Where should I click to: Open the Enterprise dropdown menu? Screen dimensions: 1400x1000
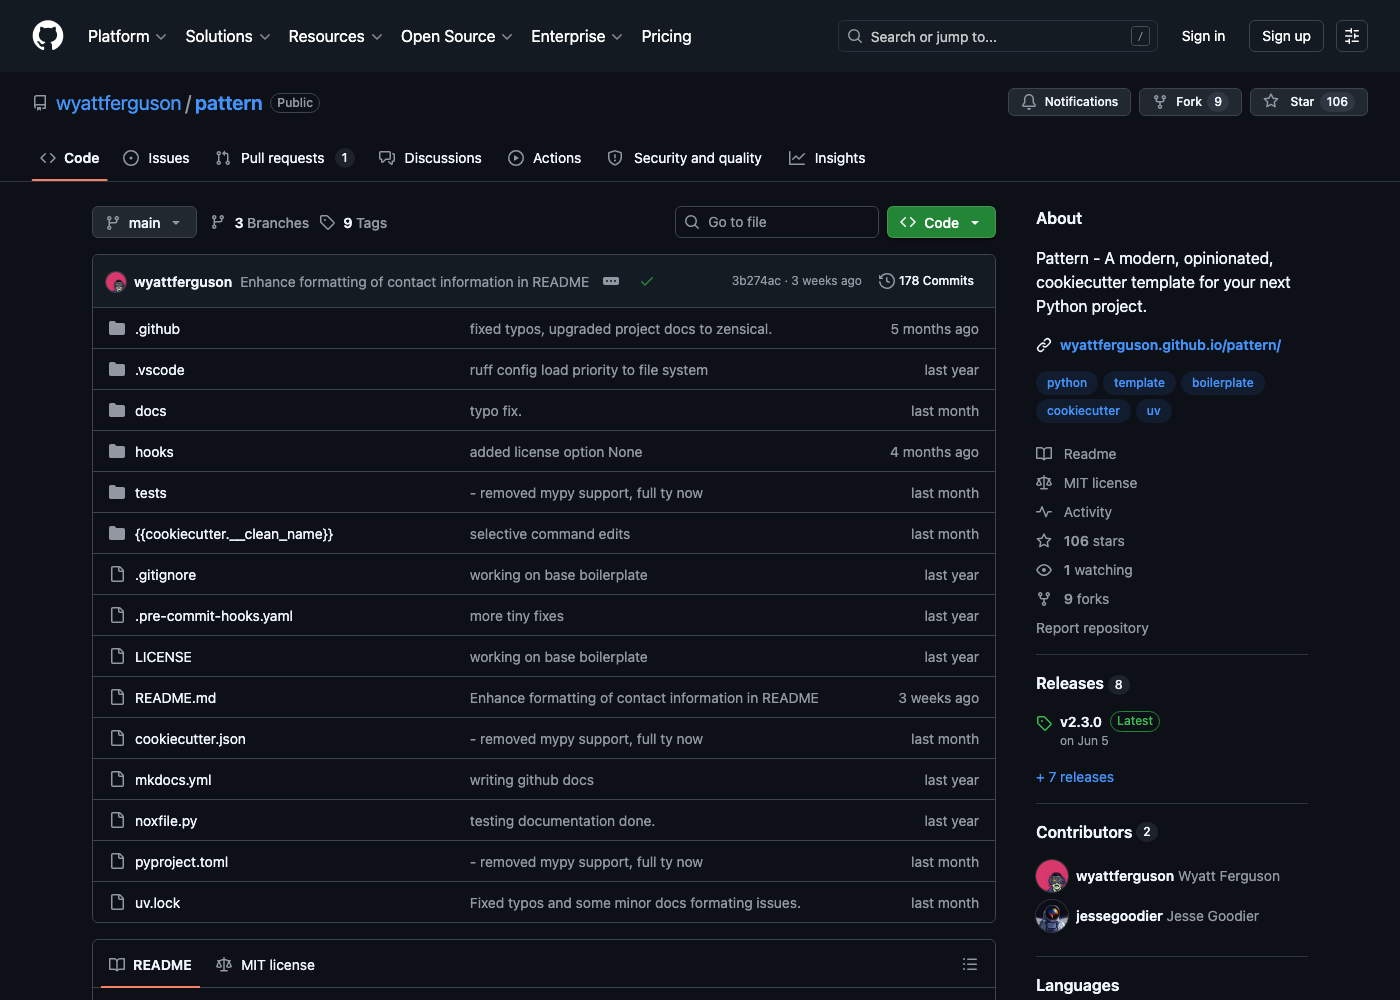click(577, 36)
